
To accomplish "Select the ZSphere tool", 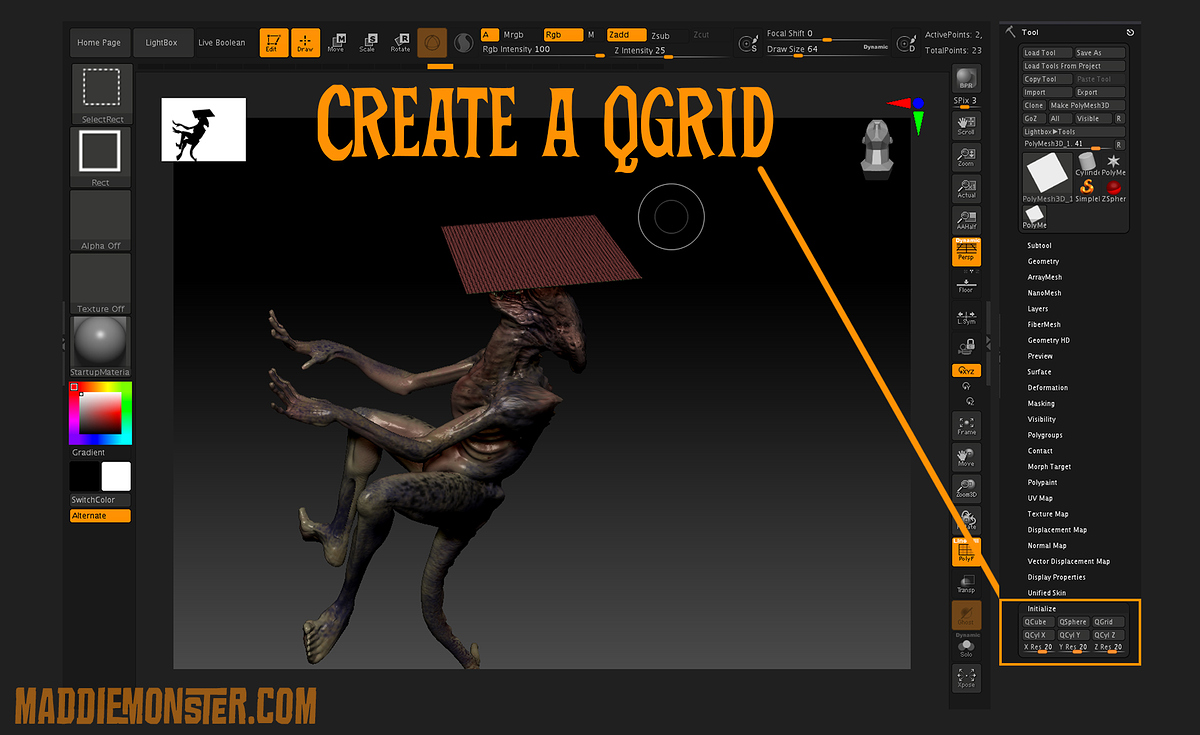I will point(1114,191).
